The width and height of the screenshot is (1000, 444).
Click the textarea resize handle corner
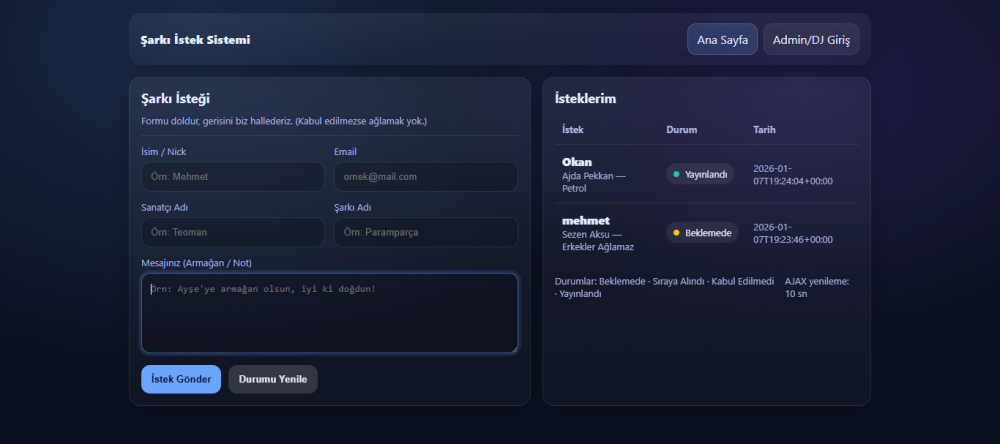[x=513, y=349]
